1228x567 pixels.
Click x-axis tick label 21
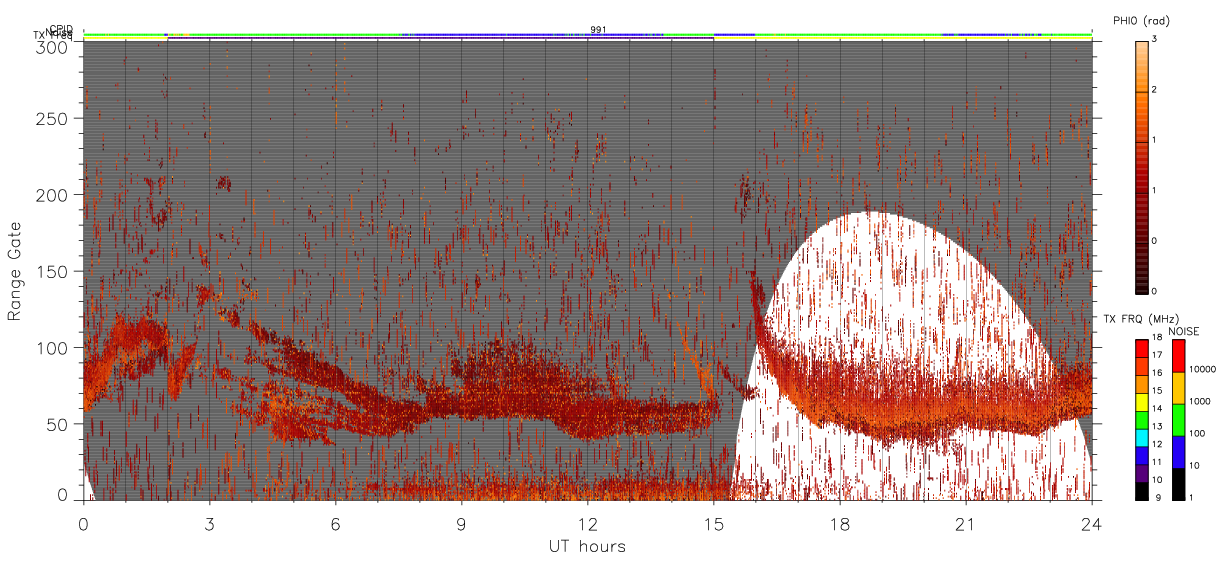point(966,523)
